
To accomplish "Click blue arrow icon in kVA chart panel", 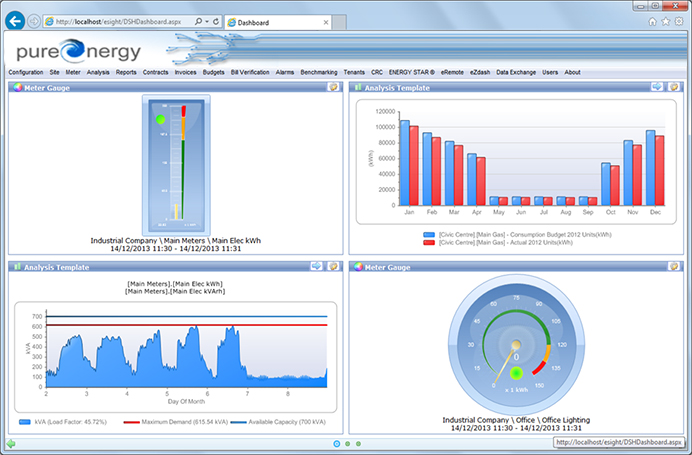I will [316, 266].
